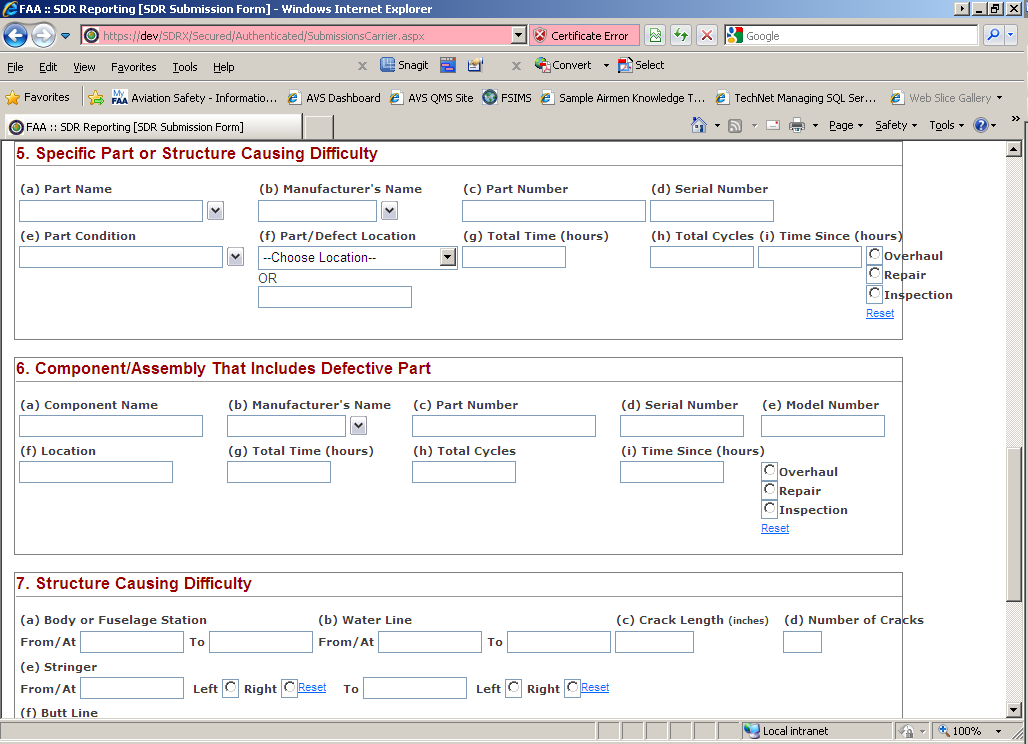Click the Refresh page icon
1028x744 pixels.
pyautogui.click(x=681, y=36)
